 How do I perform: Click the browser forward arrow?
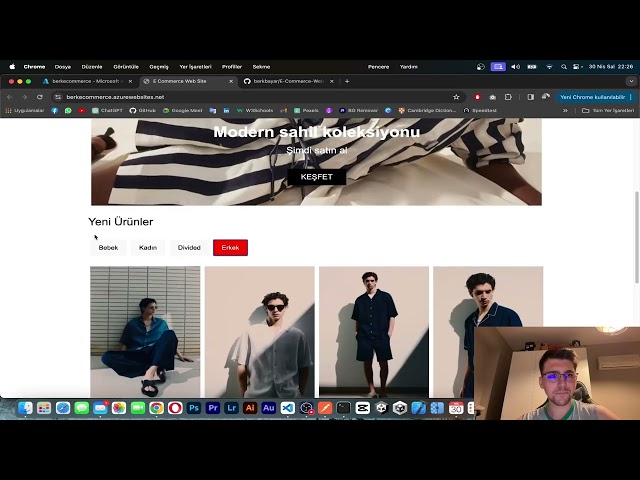click(24, 97)
